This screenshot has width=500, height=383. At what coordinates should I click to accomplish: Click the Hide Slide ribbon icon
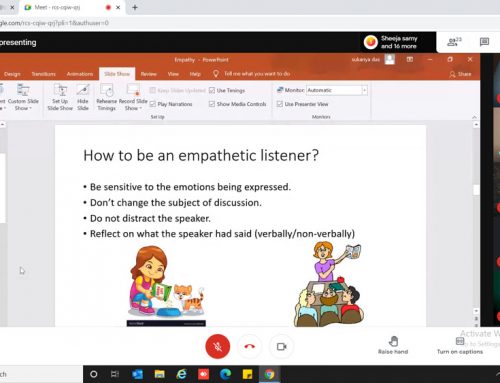pos(83,97)
